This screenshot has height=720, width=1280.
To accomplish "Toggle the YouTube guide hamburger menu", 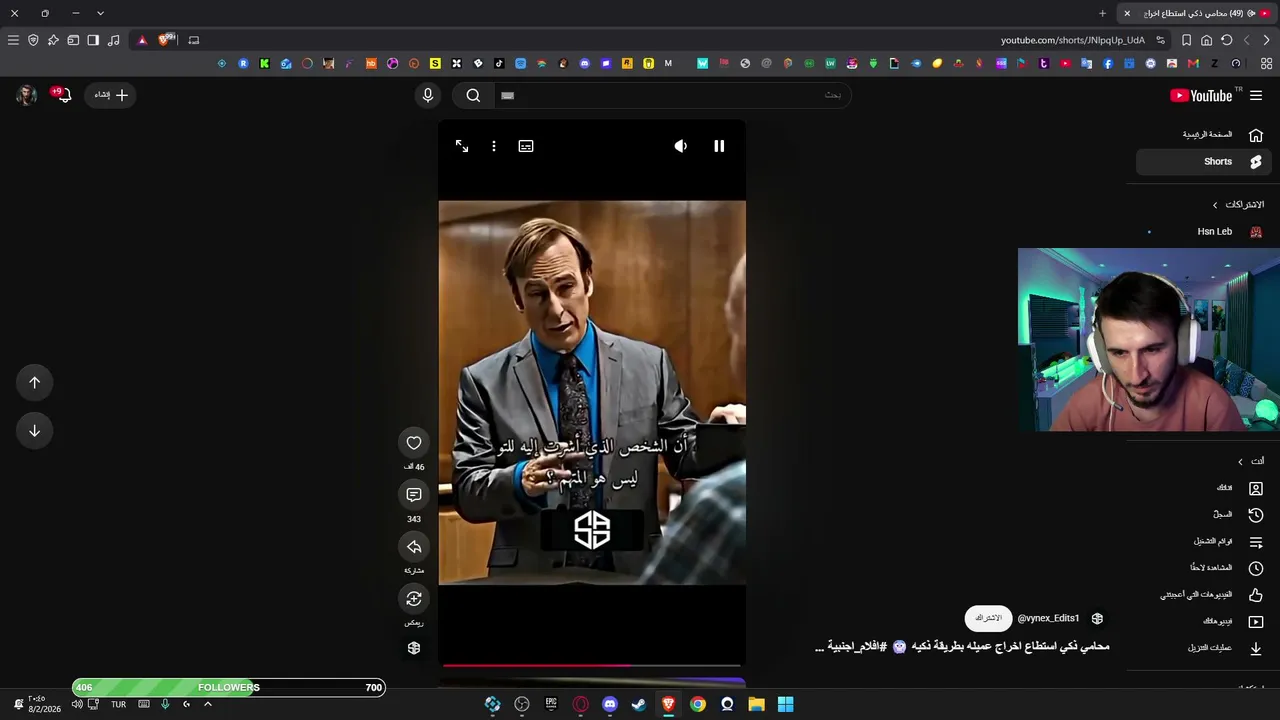I will (x=1256, y=96).
